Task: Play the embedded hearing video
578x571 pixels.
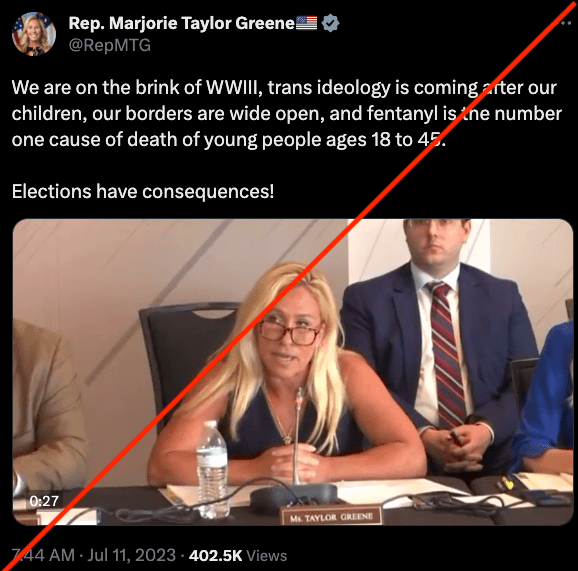Action: click(x=293, y=372)
